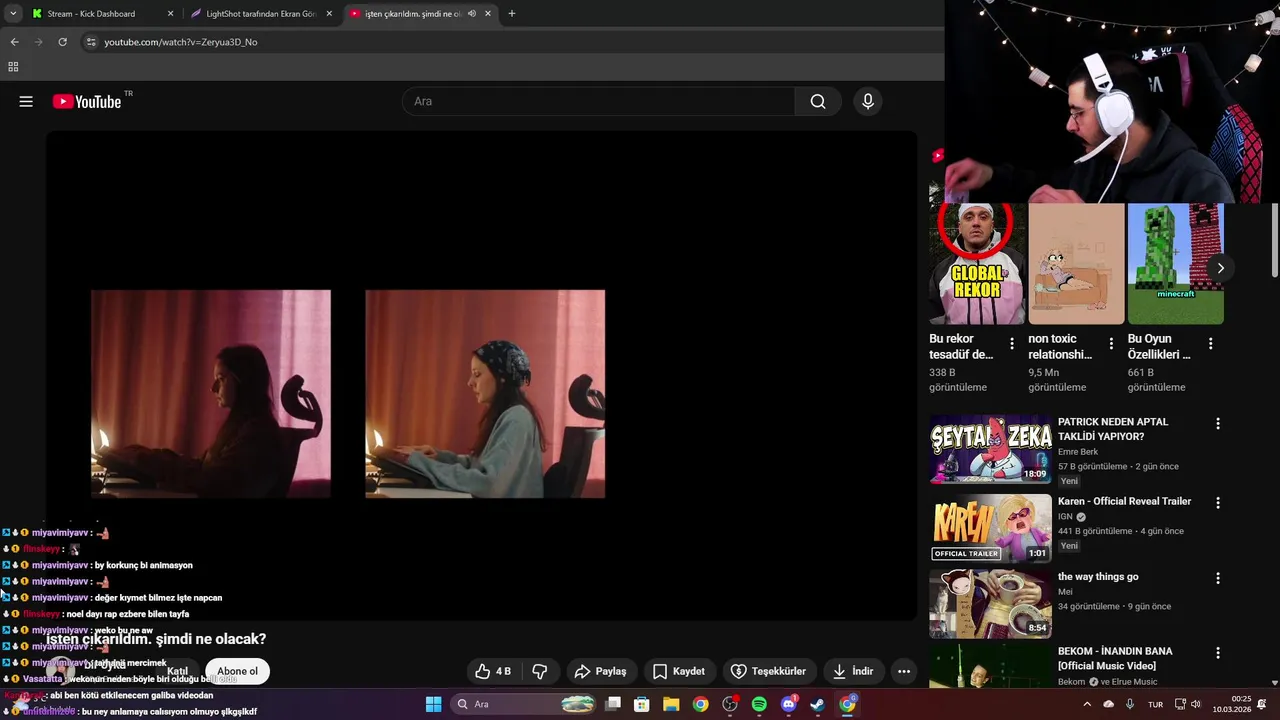Dislike the video with thumbs-down
The height and width of the screenshot is (720, 1280).
click(540, 671)
